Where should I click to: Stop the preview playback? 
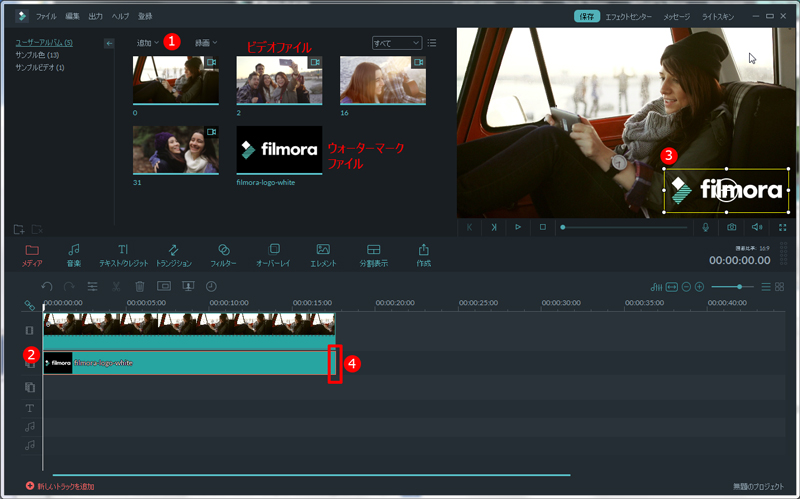coord(542,228)
